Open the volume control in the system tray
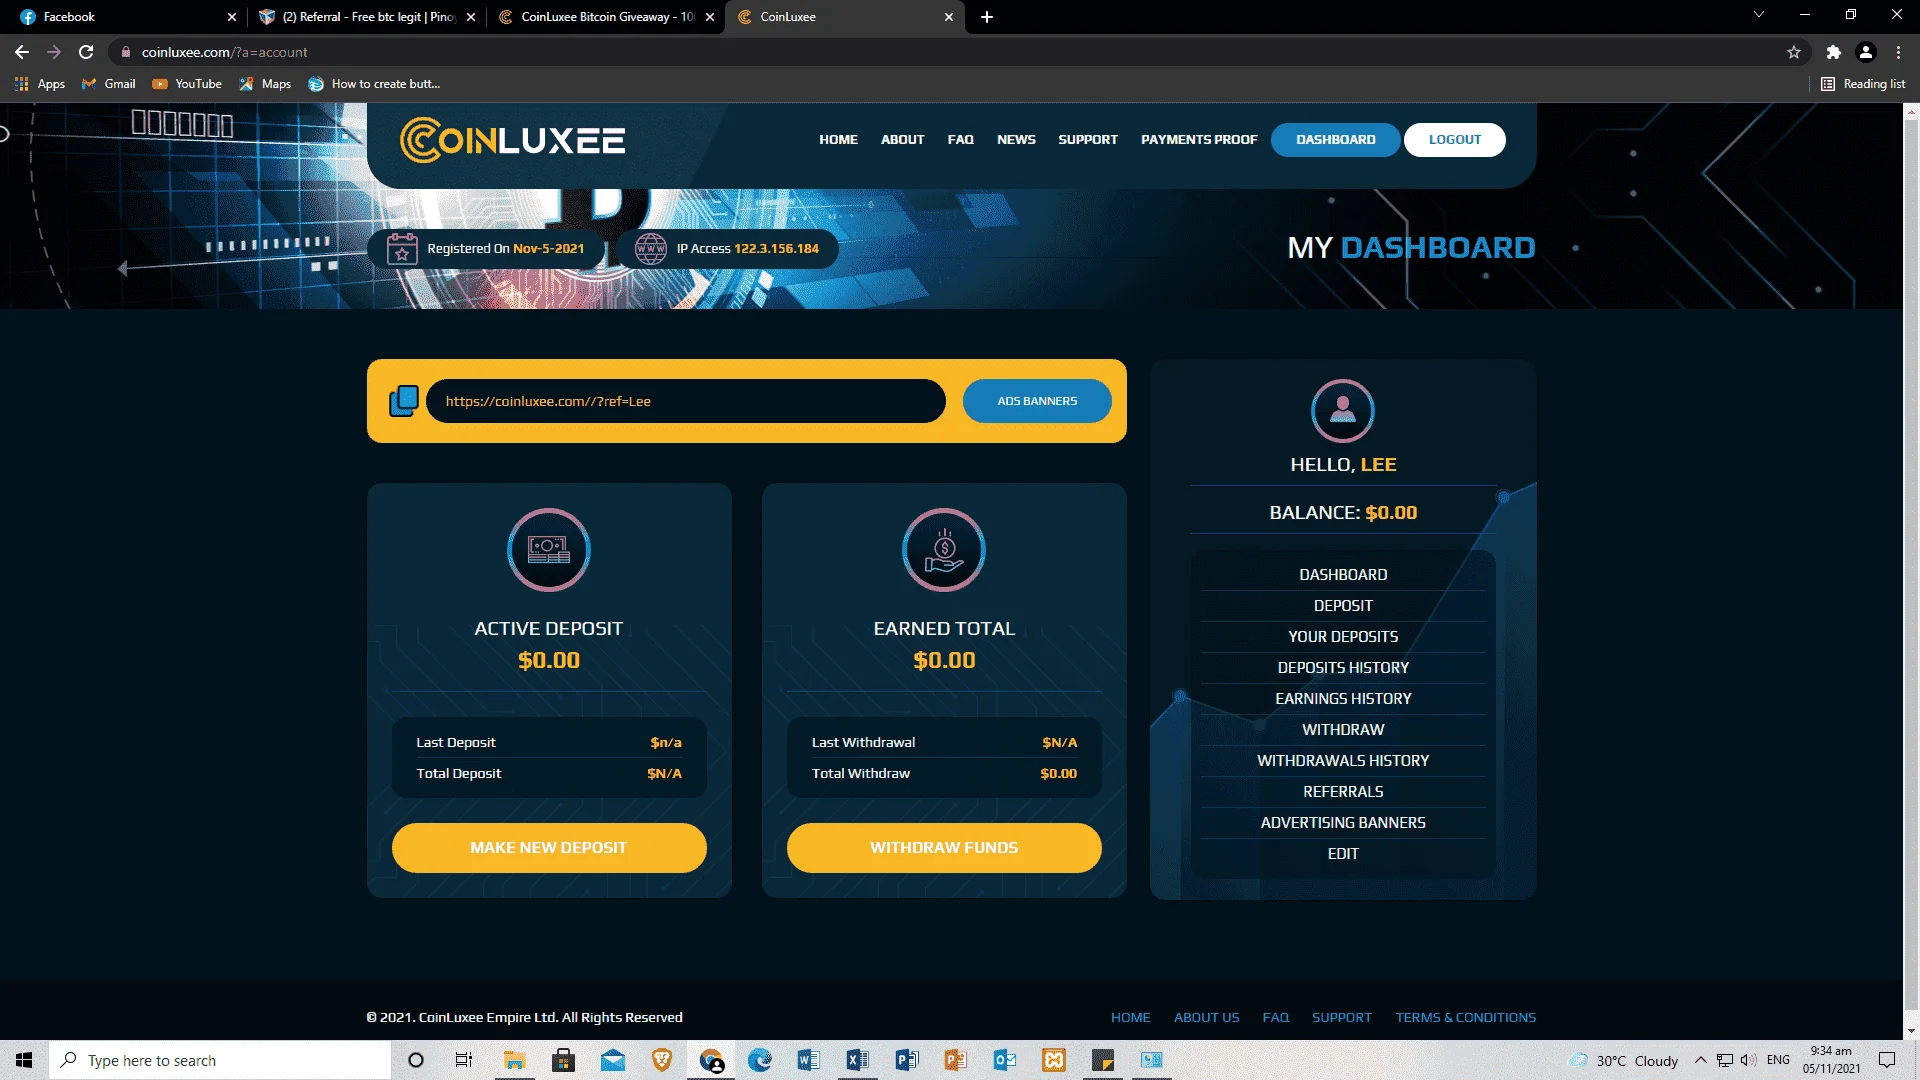Image resolution: width=1920 pixels, height=1080 pixels. point(1749,1060)
